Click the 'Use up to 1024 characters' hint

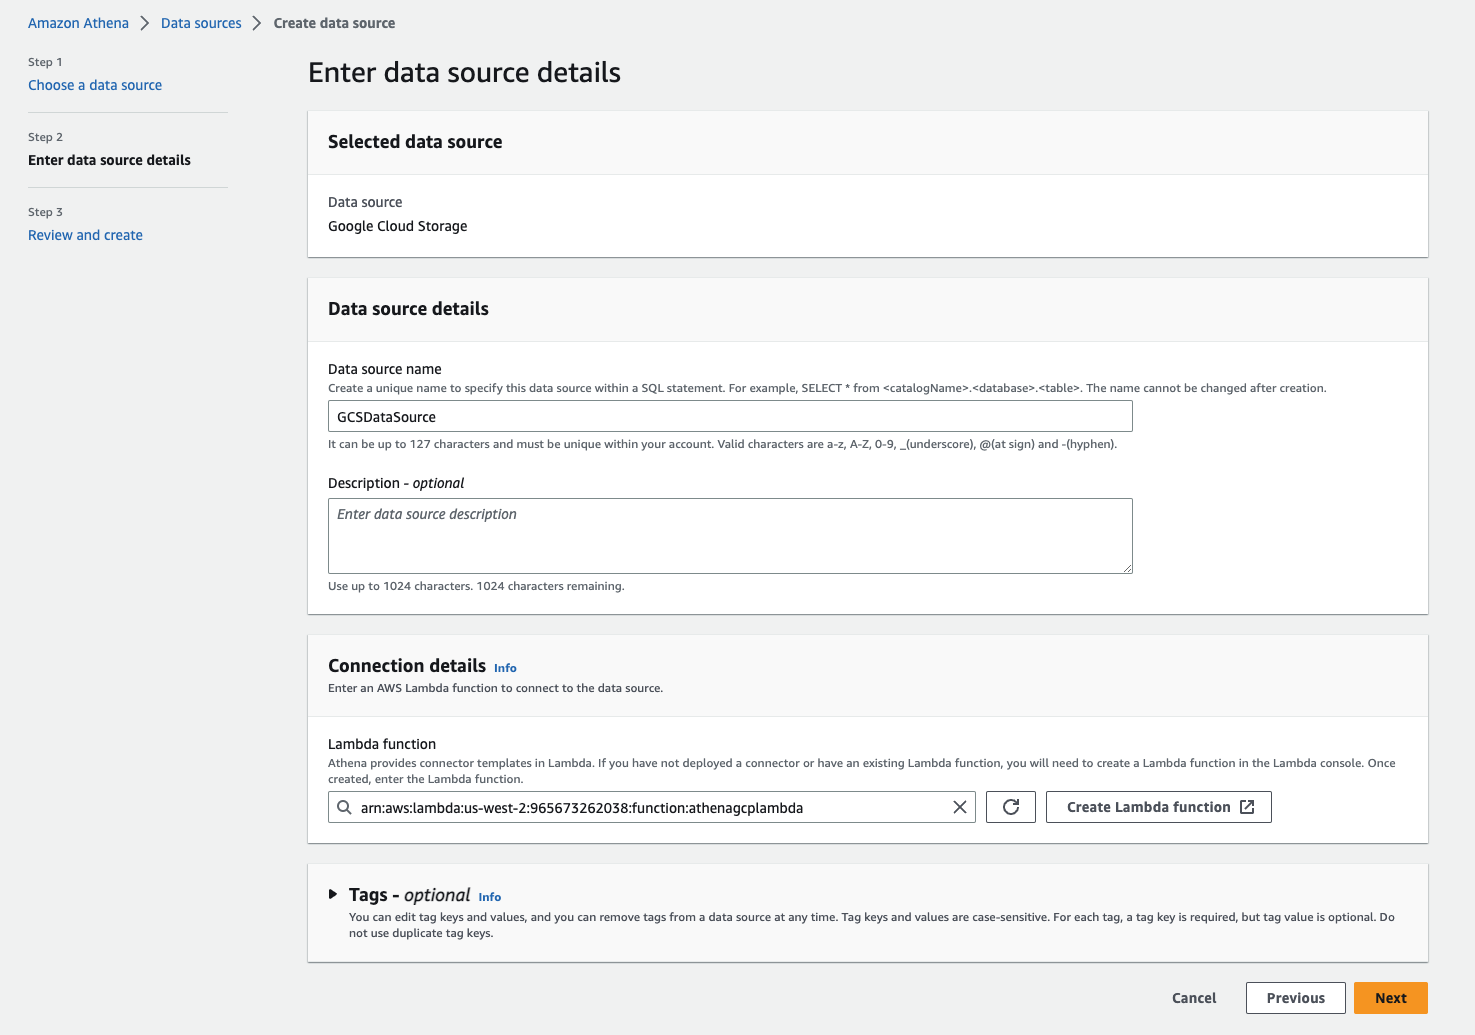476,586
